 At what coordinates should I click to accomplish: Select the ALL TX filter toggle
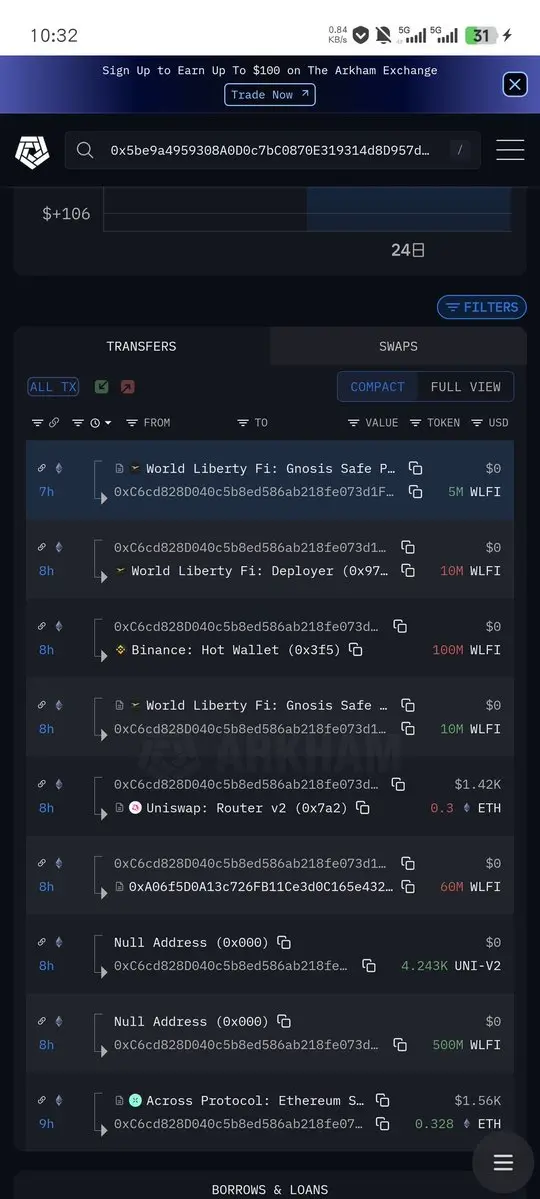(53, 387)
